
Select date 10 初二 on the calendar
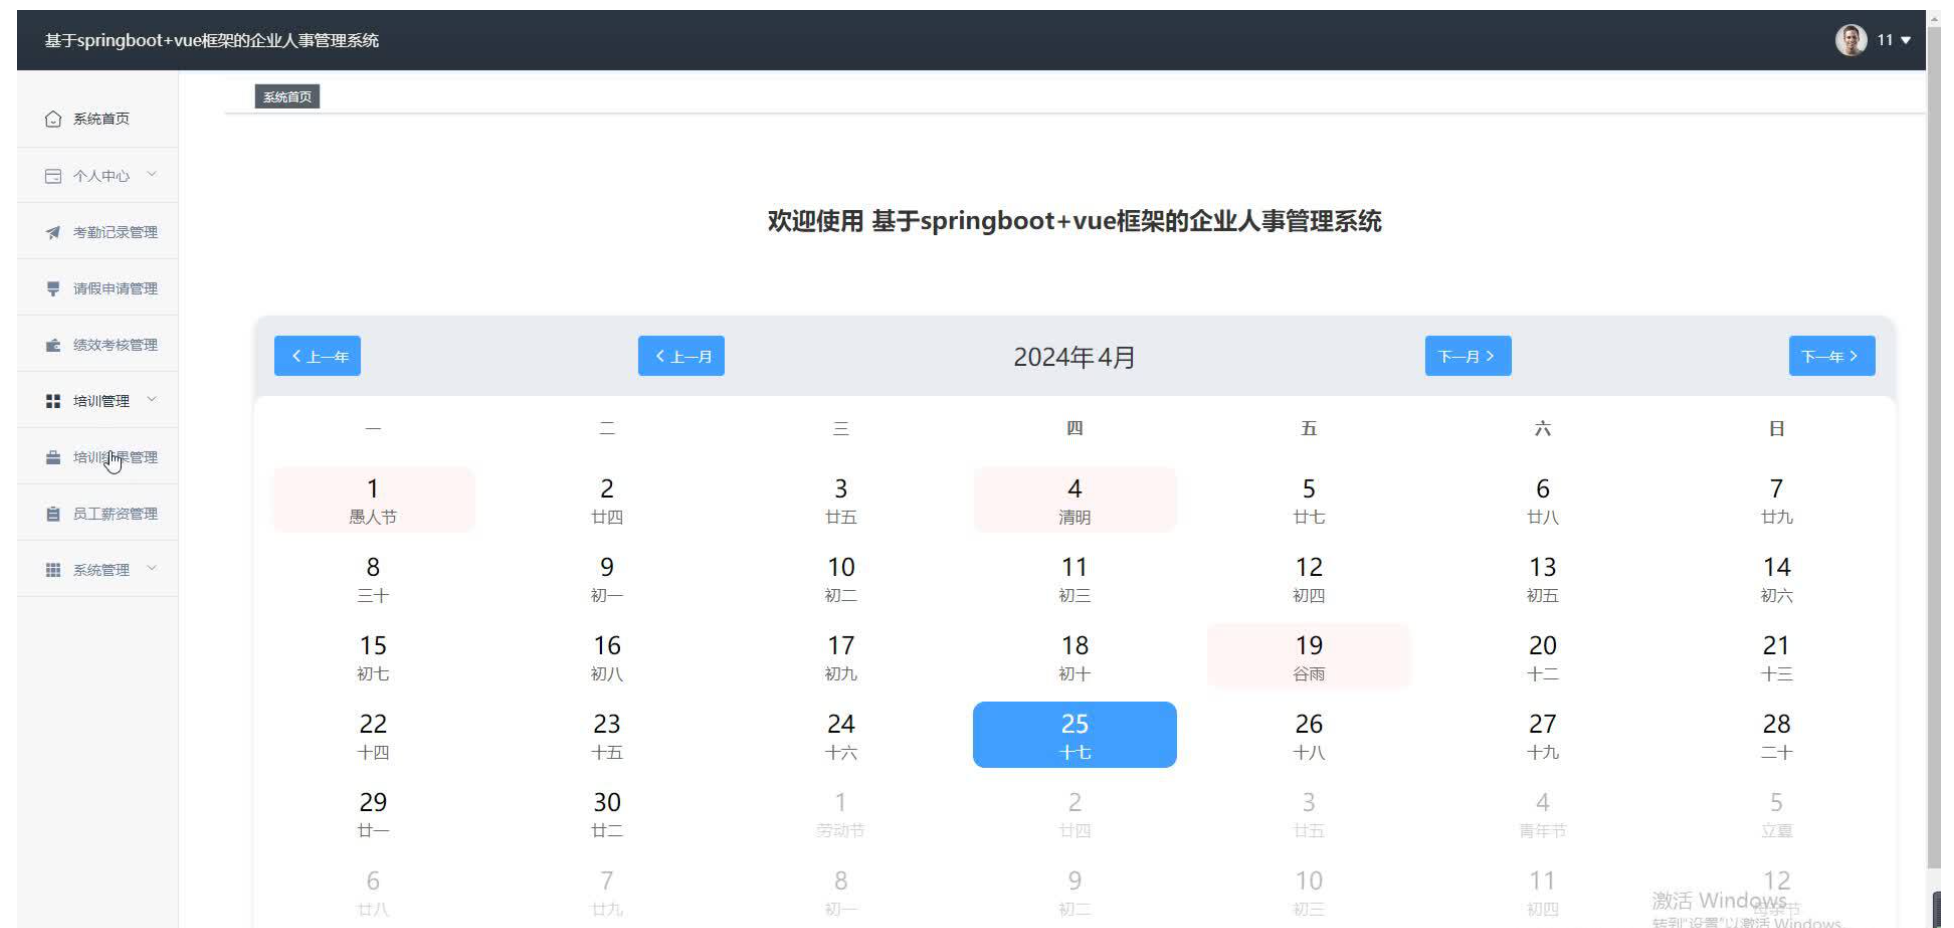point(841,578)
